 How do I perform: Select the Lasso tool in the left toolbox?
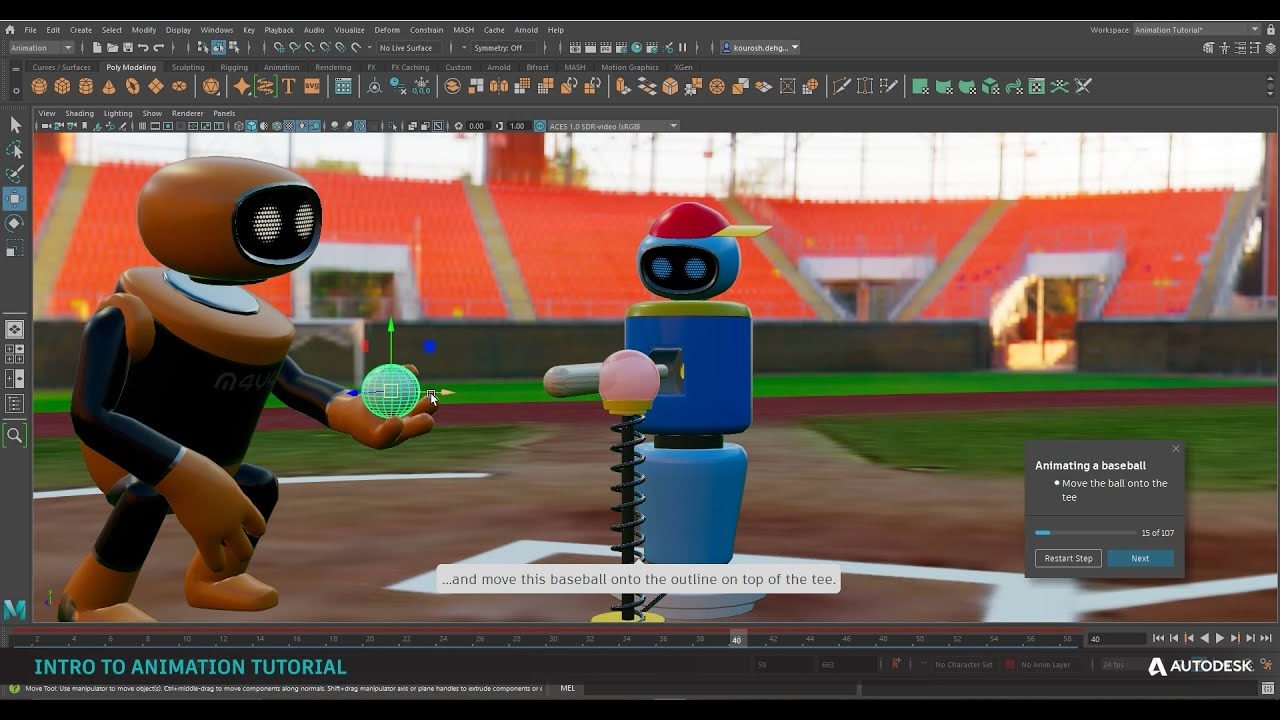pos(15,150)
